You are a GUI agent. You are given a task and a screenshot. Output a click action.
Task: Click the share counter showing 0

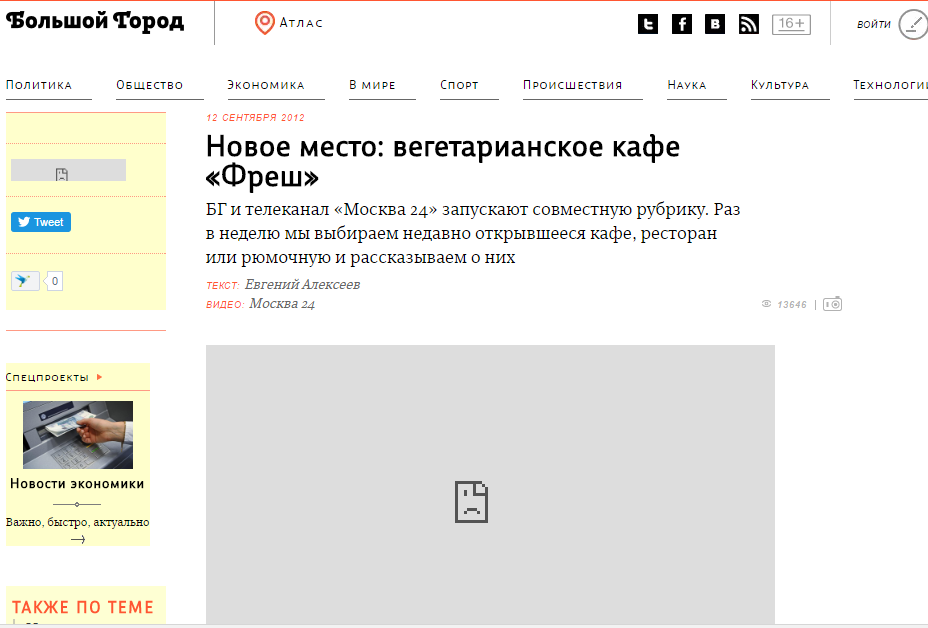click(54, 281)
